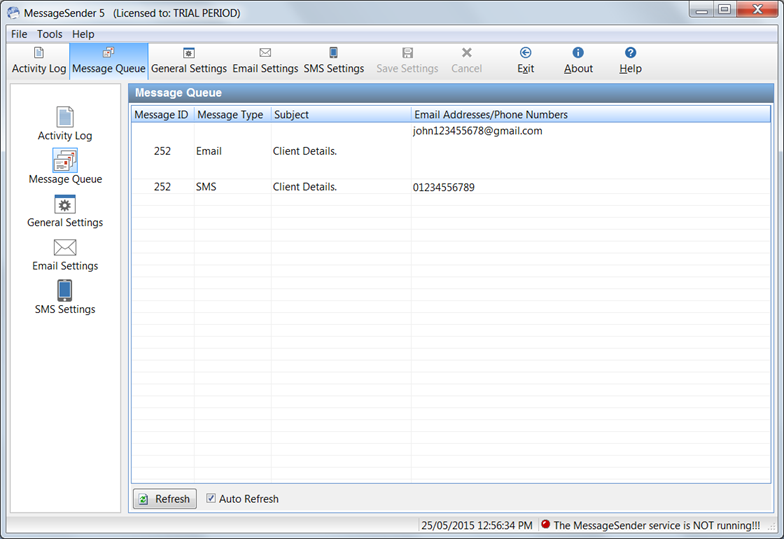This screenshot has width=784, height=539.
Task: Sort by Message ID column header
Action: pyautogui.click(x=162, y=114)
